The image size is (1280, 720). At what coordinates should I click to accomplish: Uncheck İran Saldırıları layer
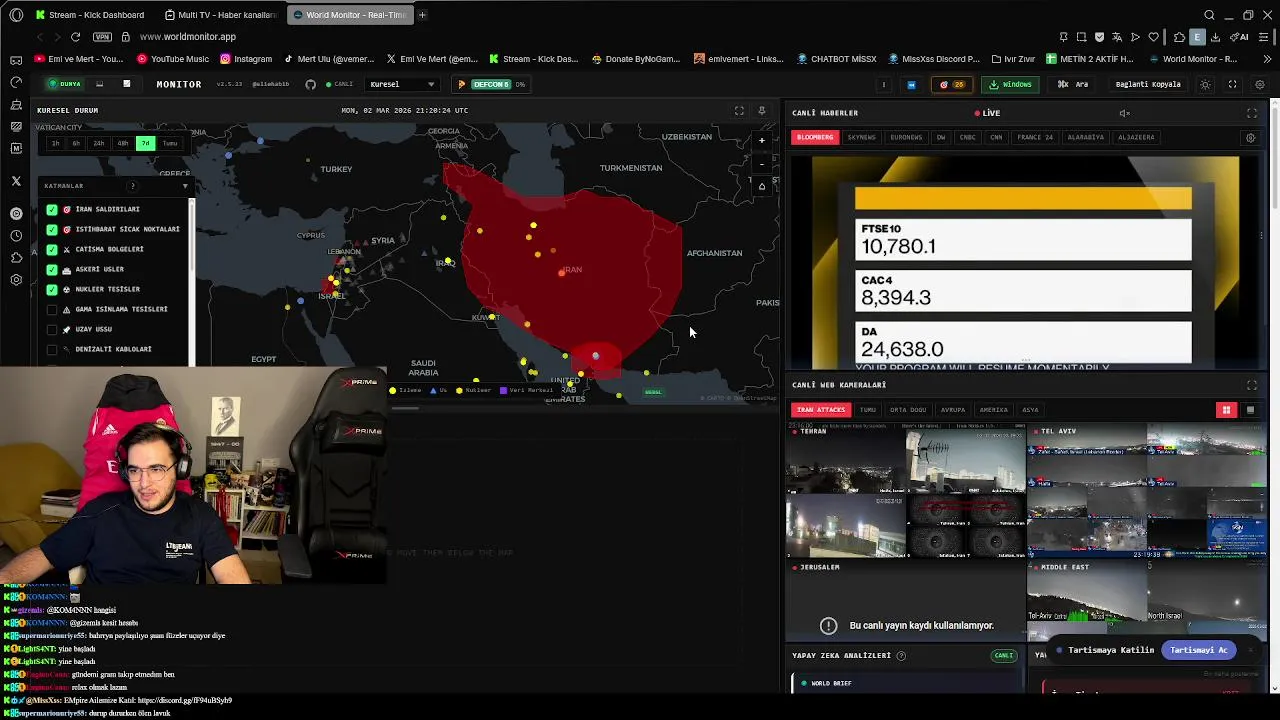[x=52, y=209]
